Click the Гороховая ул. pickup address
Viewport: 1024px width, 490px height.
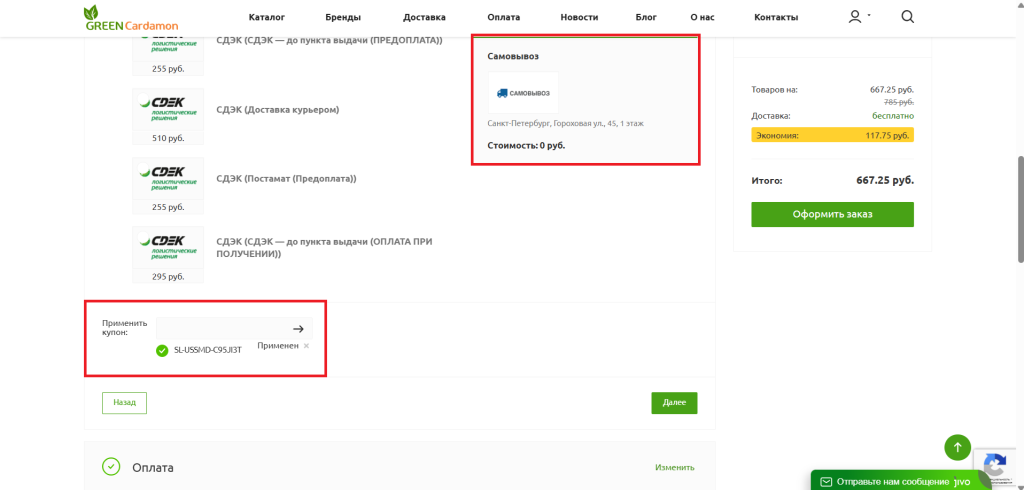pos(566,123)
